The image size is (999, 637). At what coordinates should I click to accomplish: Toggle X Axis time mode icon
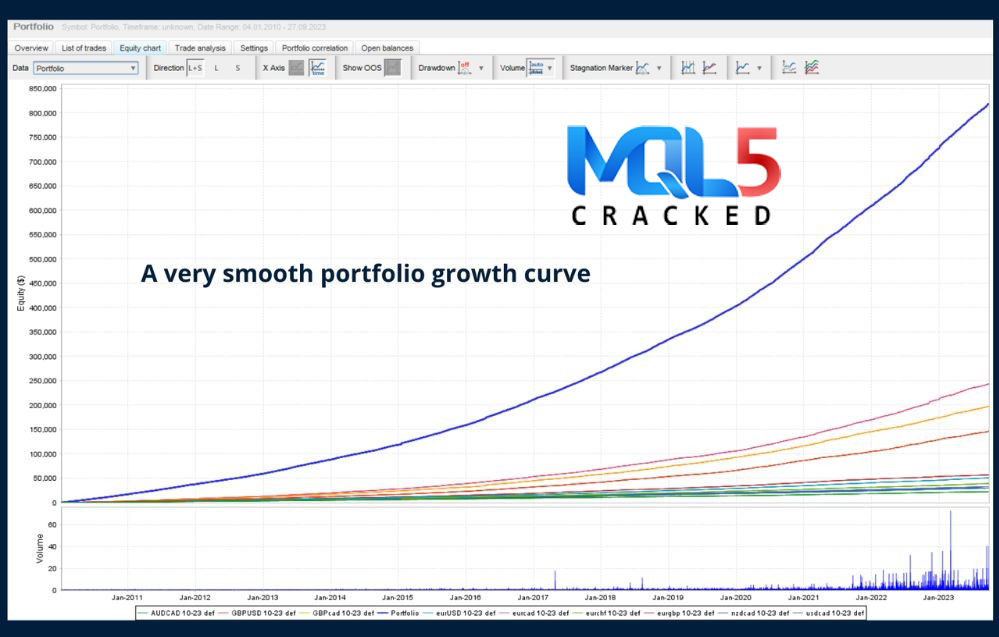click(x=317, y=68)
